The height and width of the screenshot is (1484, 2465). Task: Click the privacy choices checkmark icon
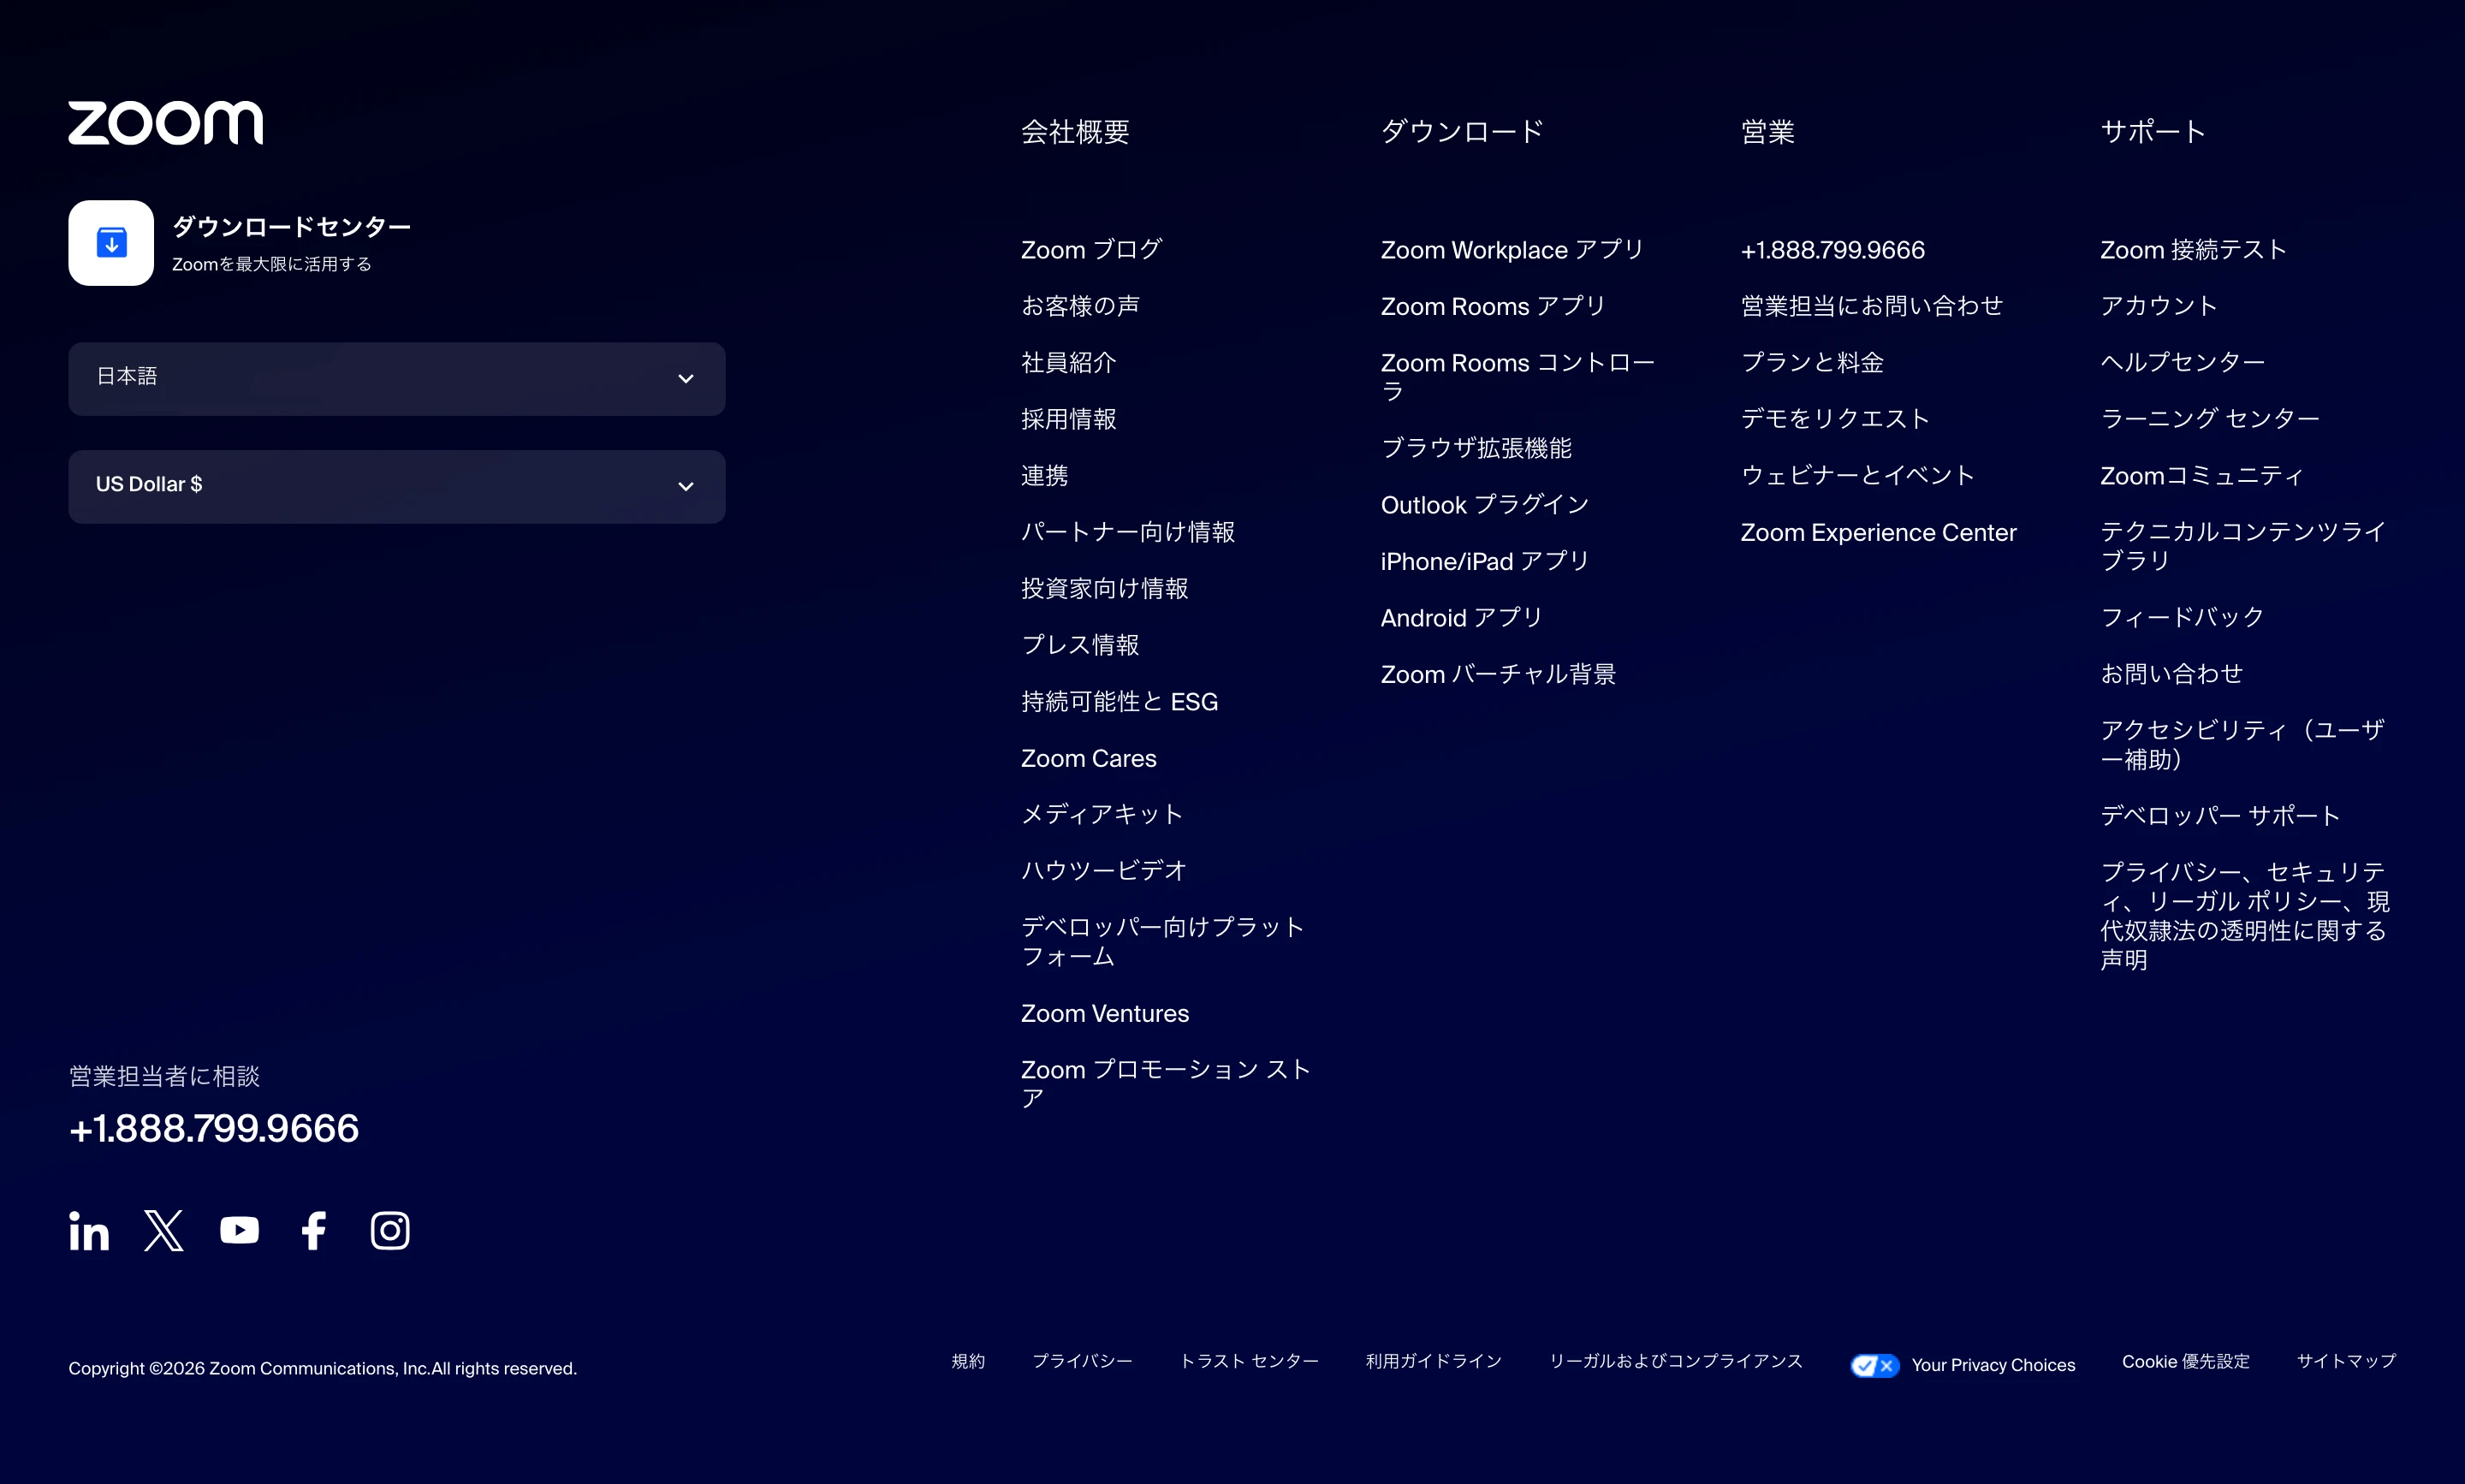(1874, 1366)
